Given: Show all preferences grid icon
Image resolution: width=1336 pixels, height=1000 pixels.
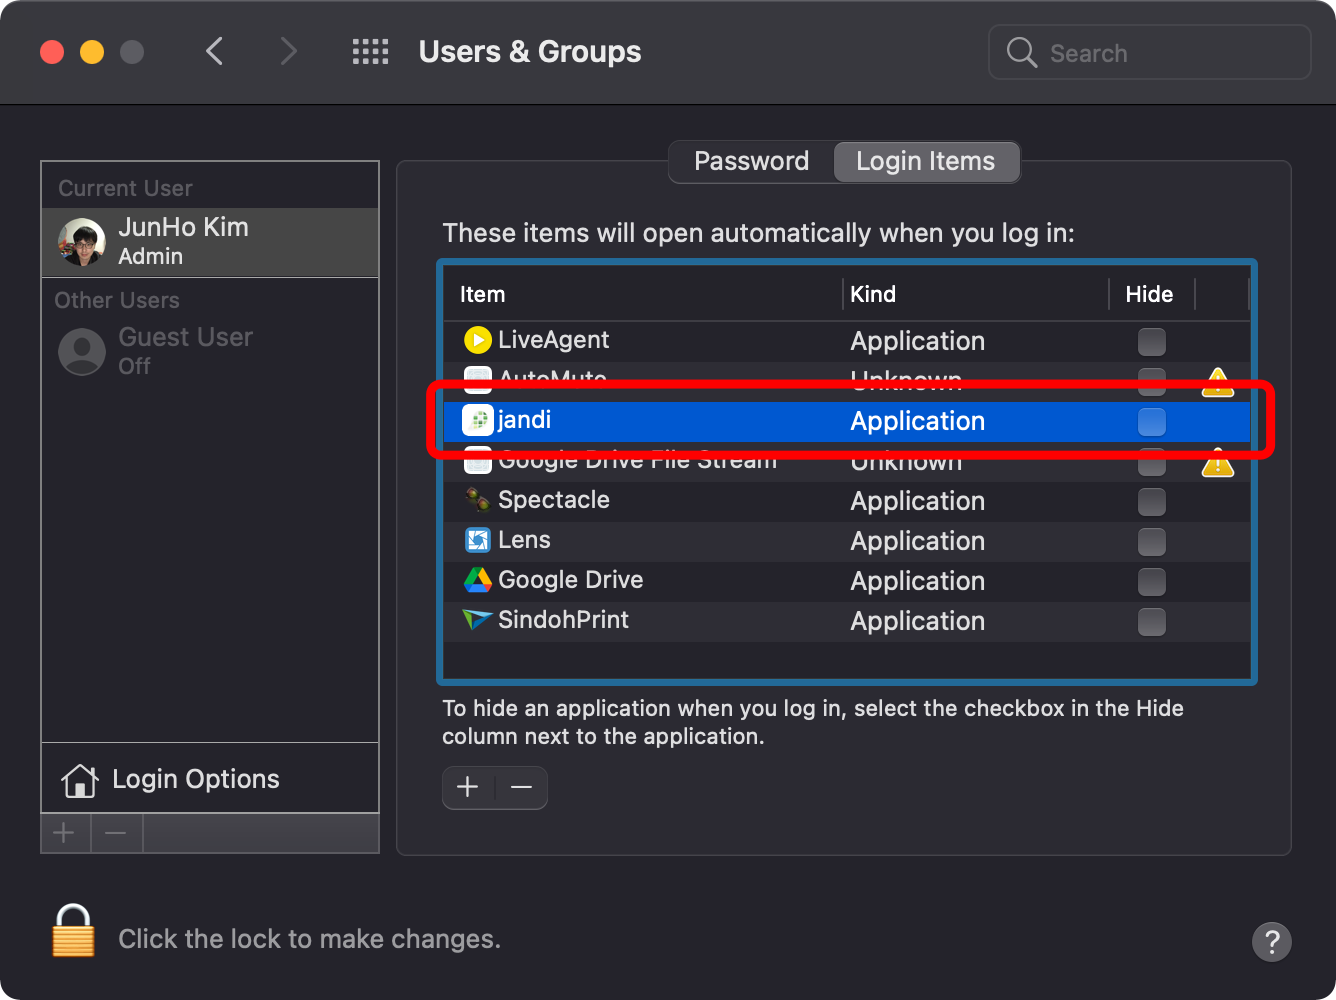Looking at the screenshot, I should [370, 52].
